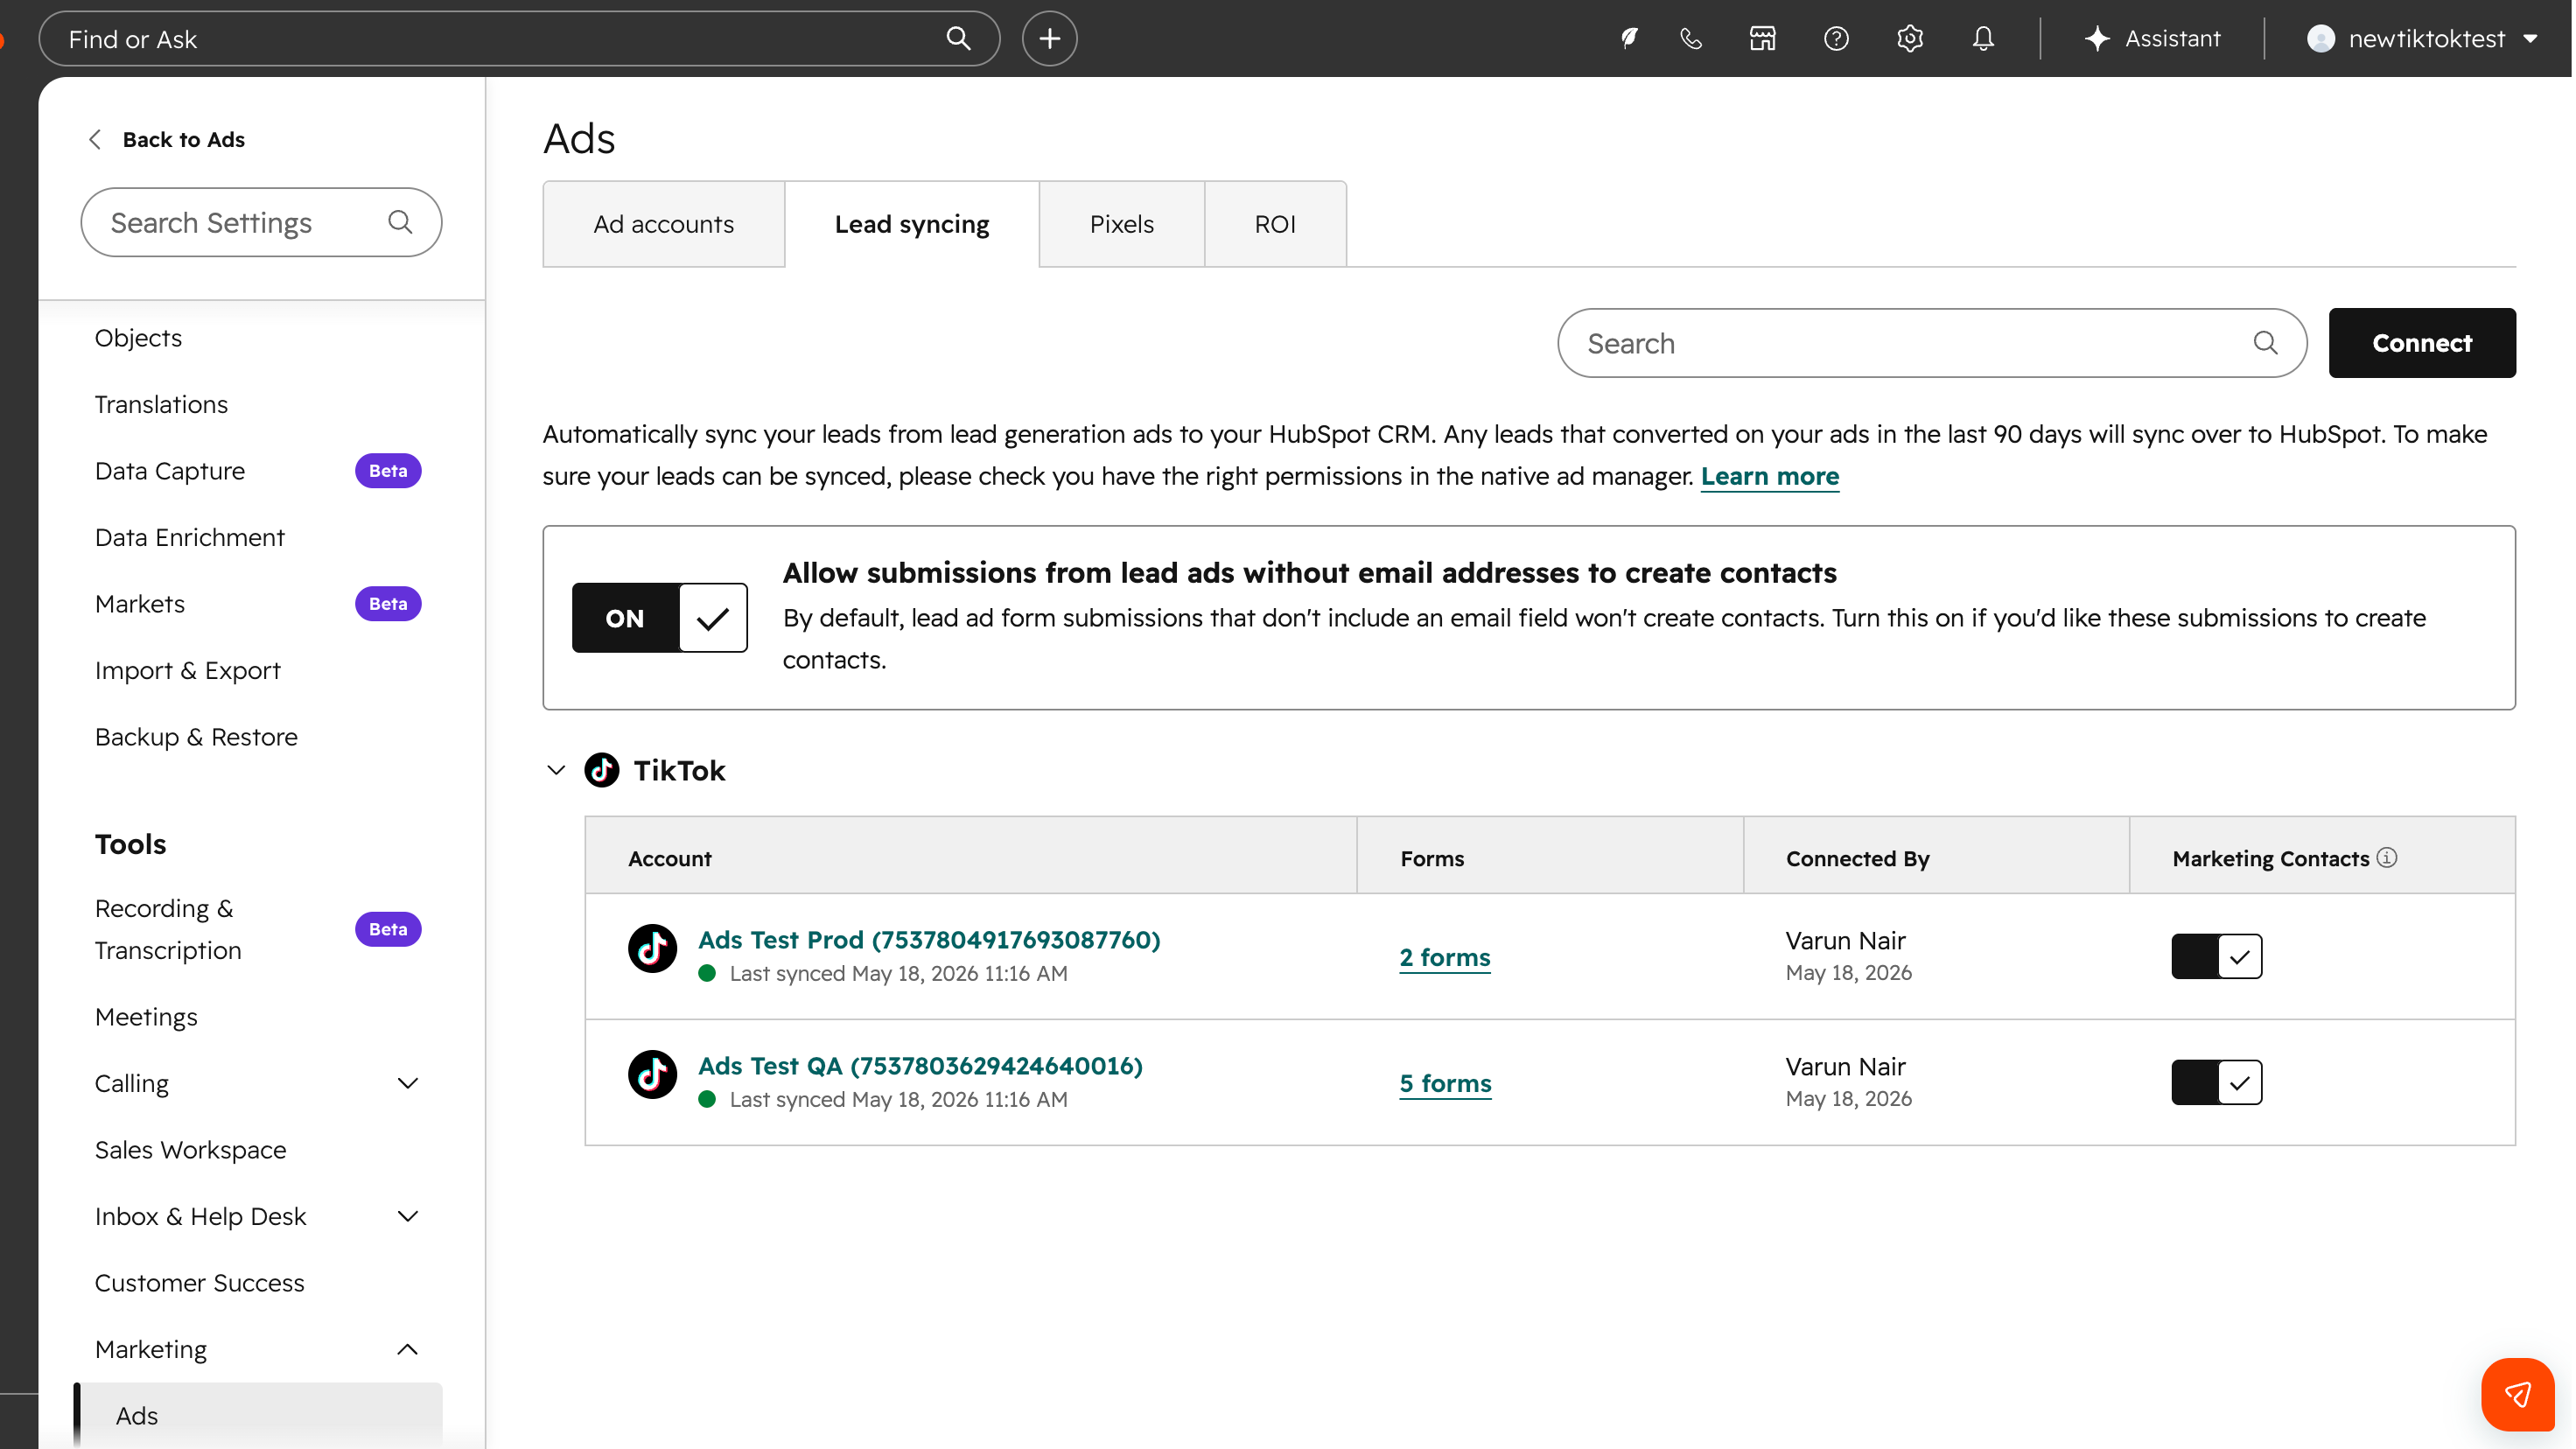Toggle Marketing Contacts for Ads Test Prod
The width and height of the screenshot is (2576, 1449).
[2216, 956]
